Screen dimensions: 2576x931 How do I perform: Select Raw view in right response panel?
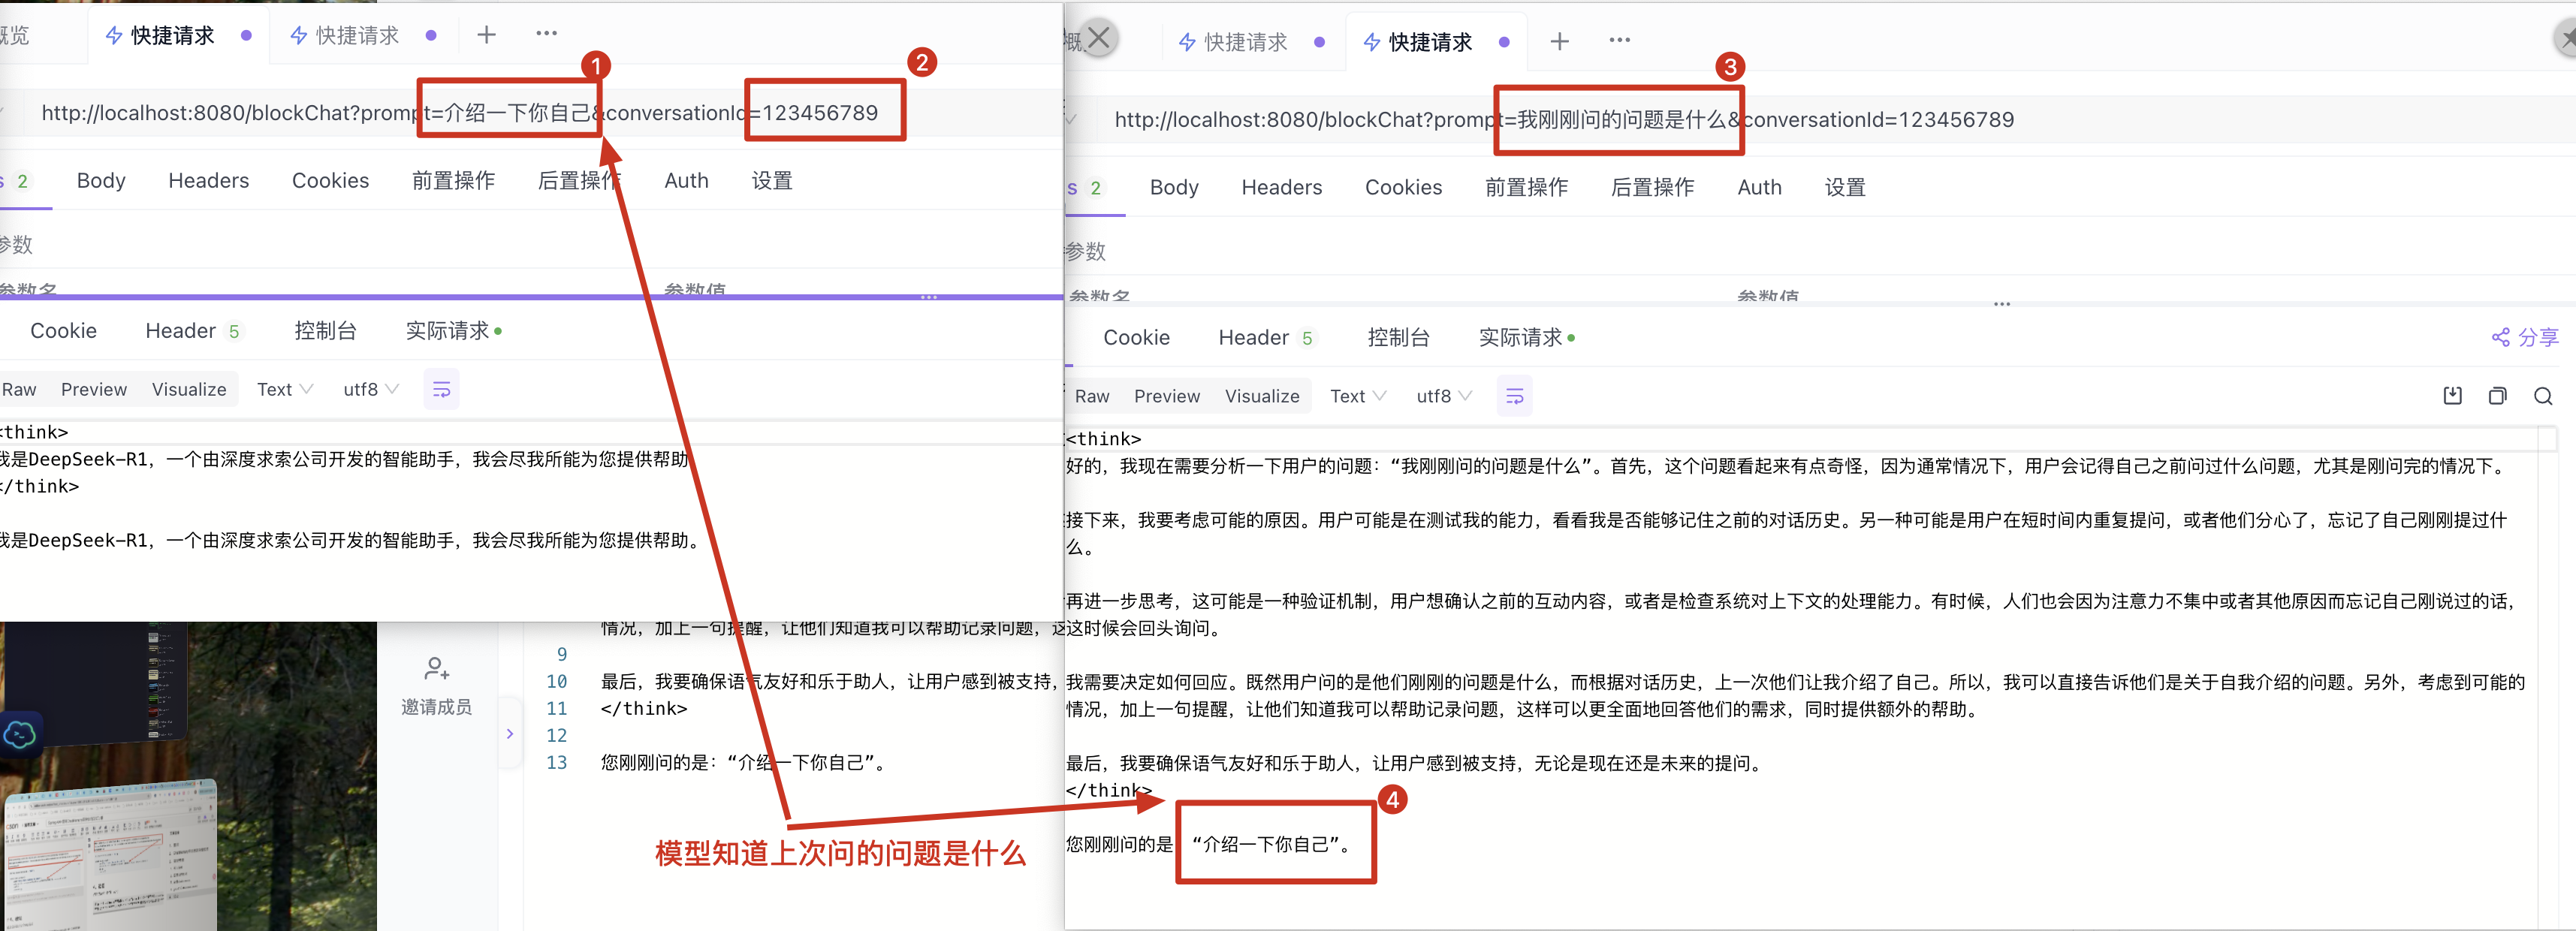coord(1091,396)
